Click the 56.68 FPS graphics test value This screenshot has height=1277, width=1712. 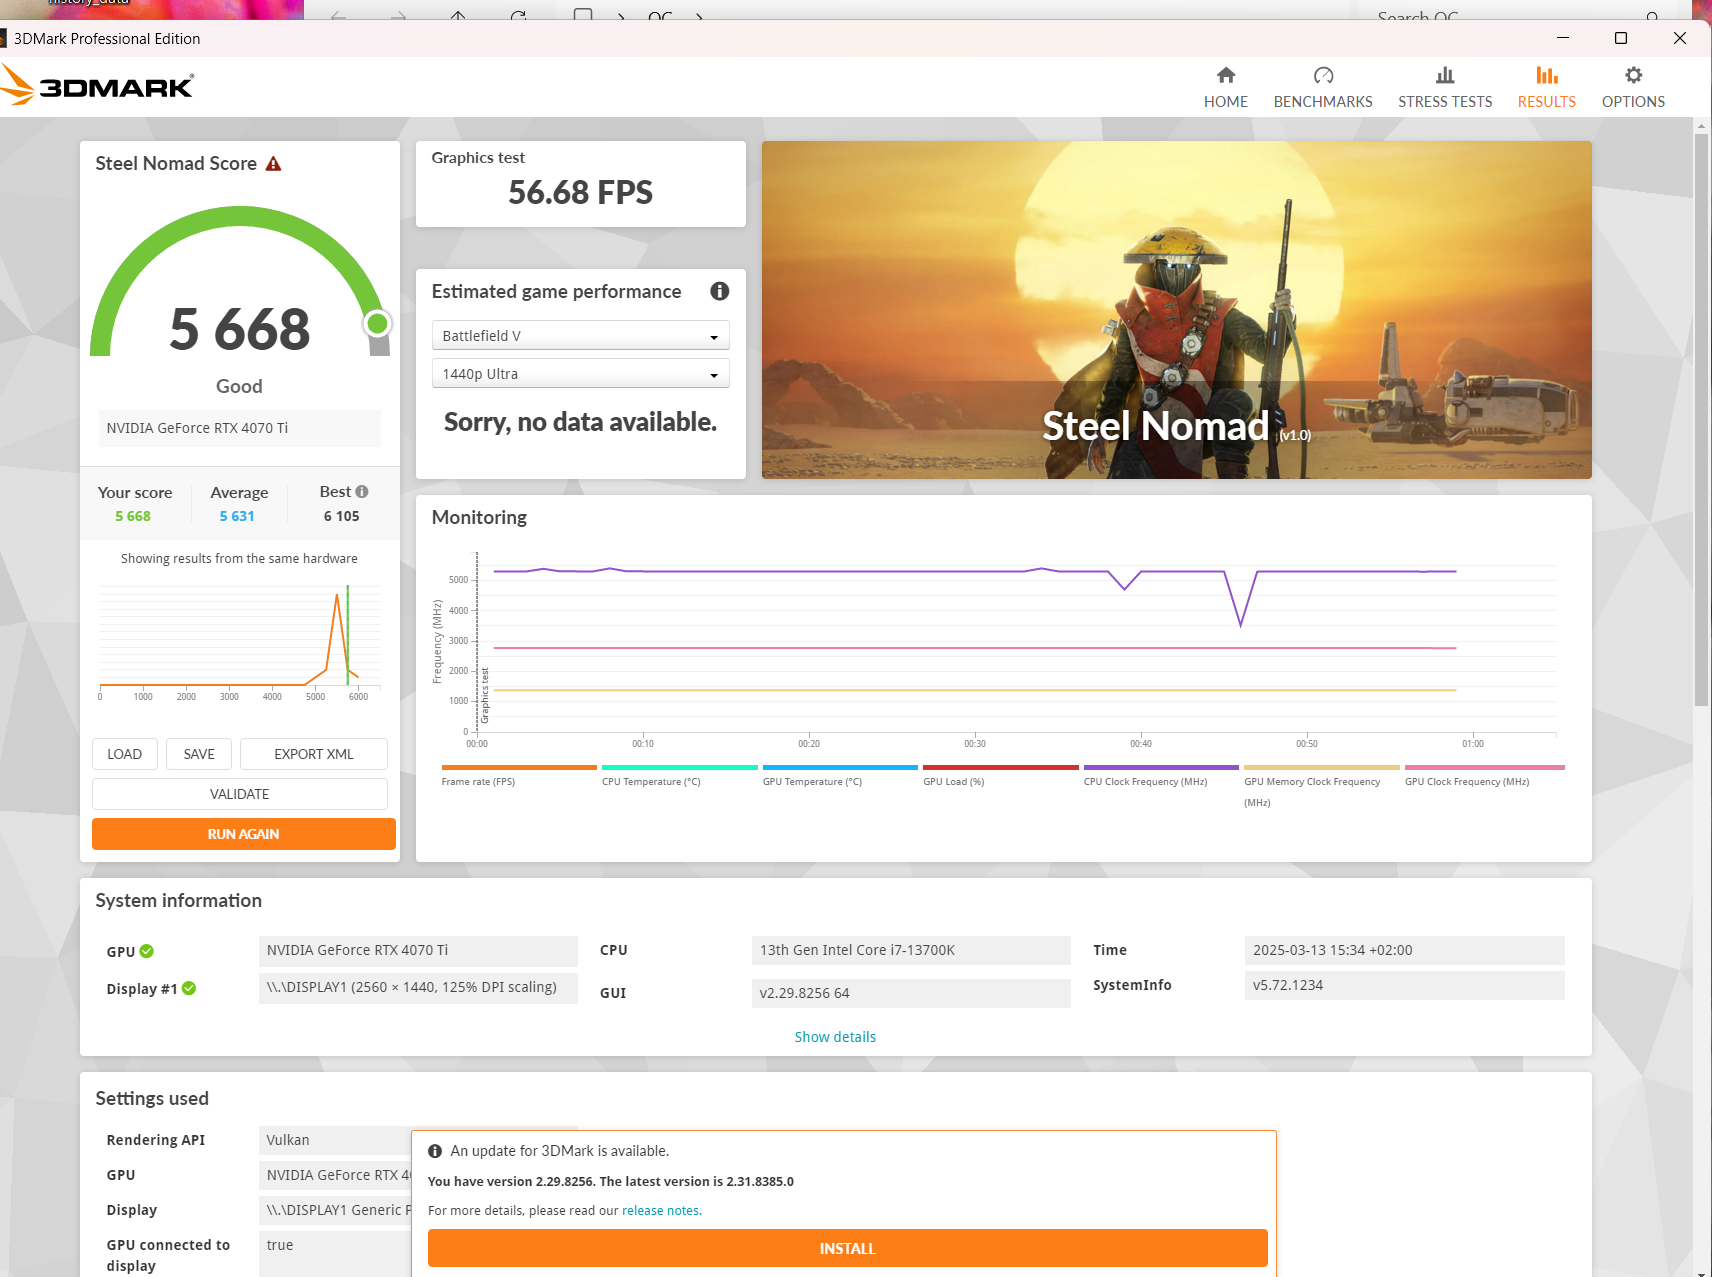pyautogui.click(x=581, y=193)
